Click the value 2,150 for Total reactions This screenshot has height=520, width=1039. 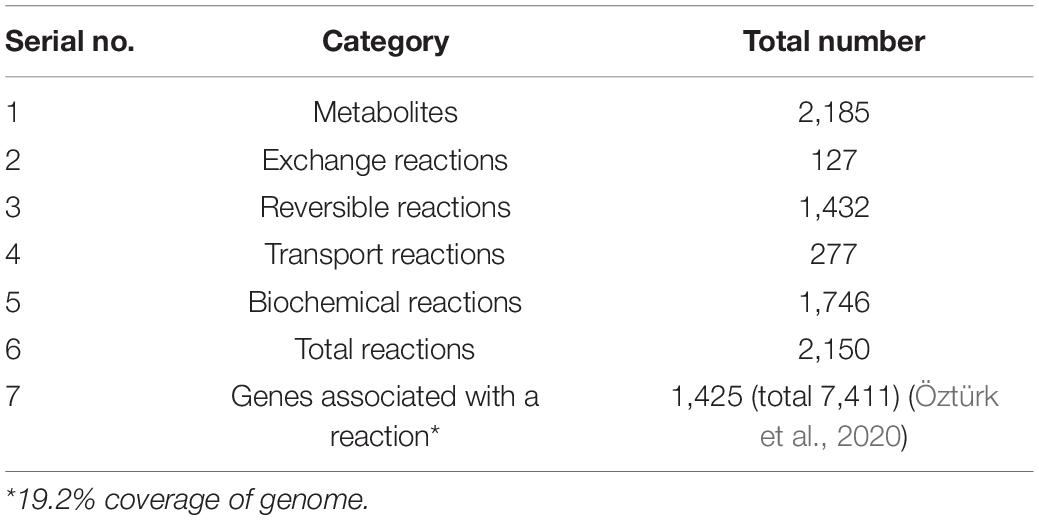click(834, 349)
